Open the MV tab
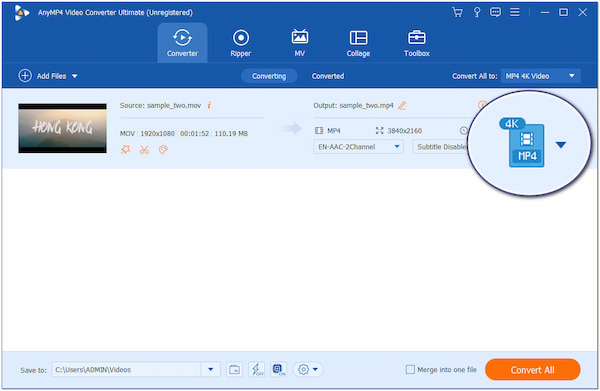Image resolution: width=600 pixels, height=391 pixels. pos(300,43)
